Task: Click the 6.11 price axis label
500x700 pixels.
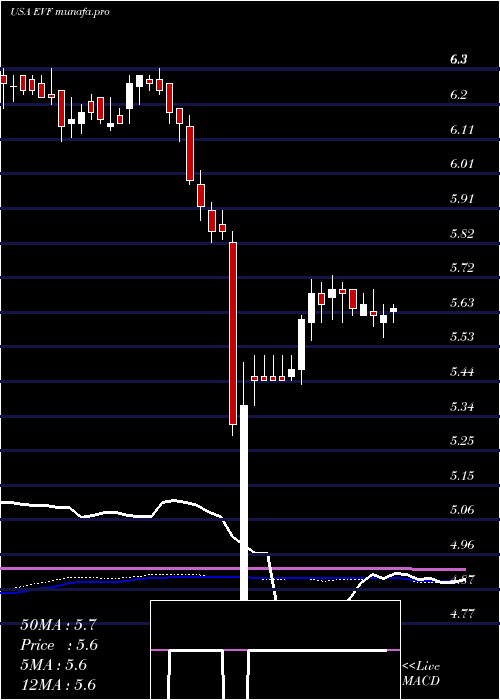Action: point(461,129)
